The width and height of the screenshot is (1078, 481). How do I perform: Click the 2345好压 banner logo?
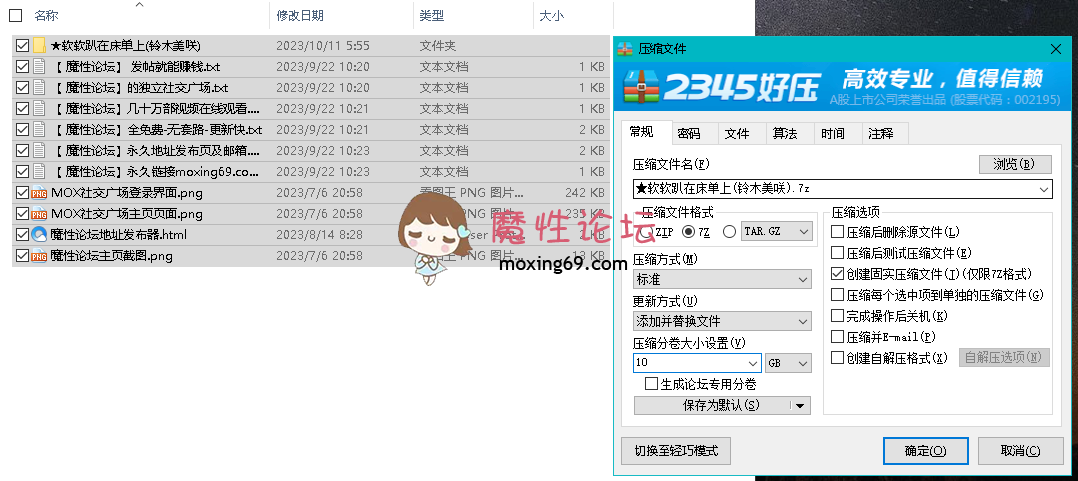click(722, 87)
